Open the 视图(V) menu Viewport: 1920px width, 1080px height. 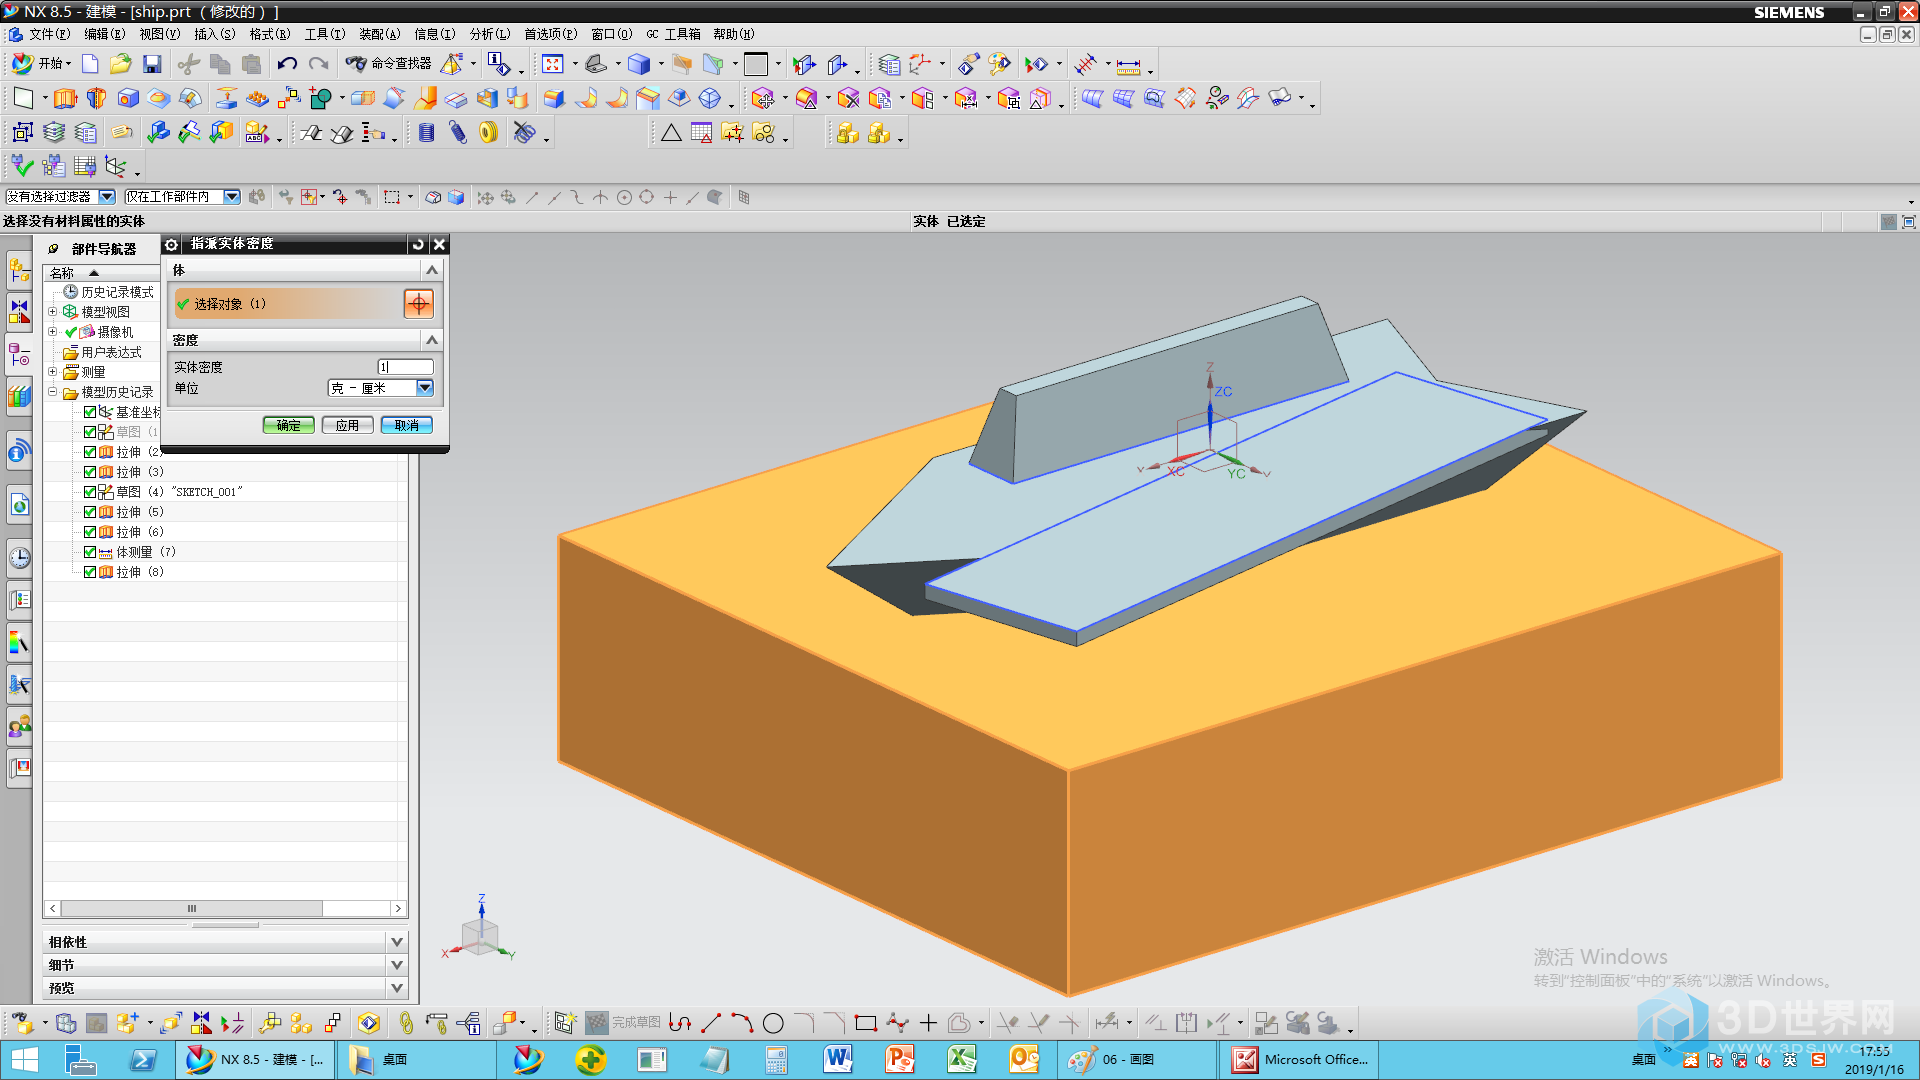160,34
